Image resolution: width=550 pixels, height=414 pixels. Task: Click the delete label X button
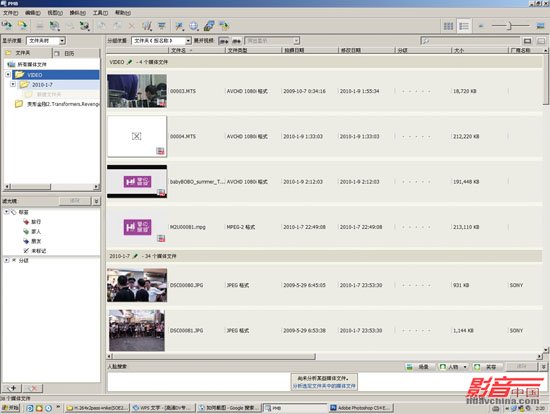pos(33,388)
